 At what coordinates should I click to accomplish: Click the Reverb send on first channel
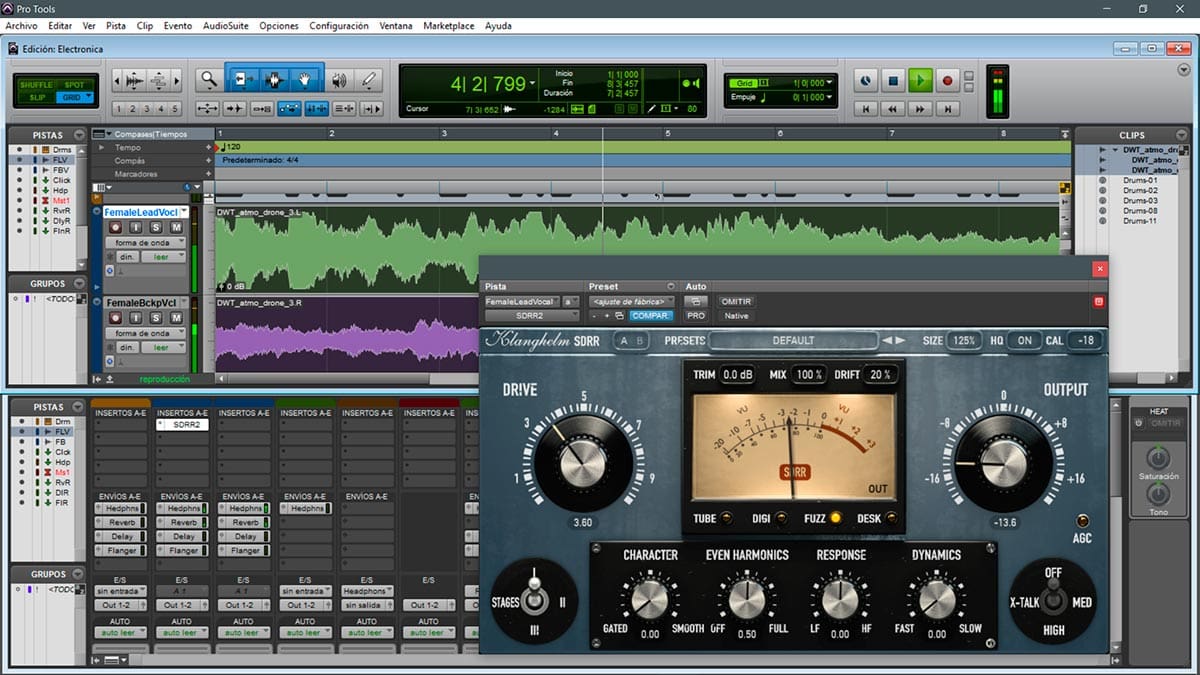121,522
